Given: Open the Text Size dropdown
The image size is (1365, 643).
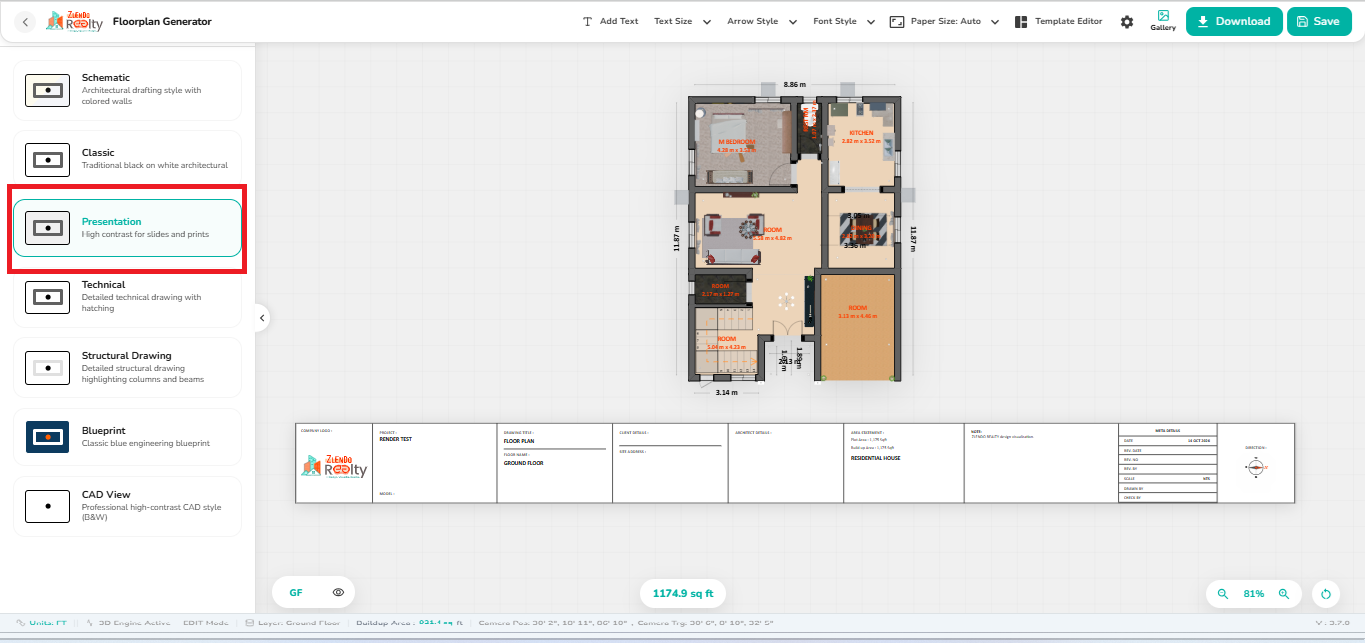Looking at the screenshot, I should tap(682, 21).
